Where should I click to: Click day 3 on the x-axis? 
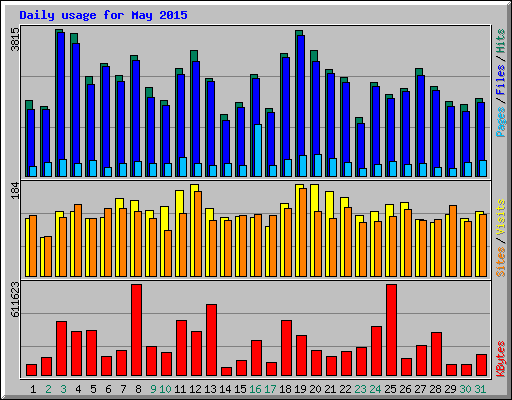(x=63, y=389)
